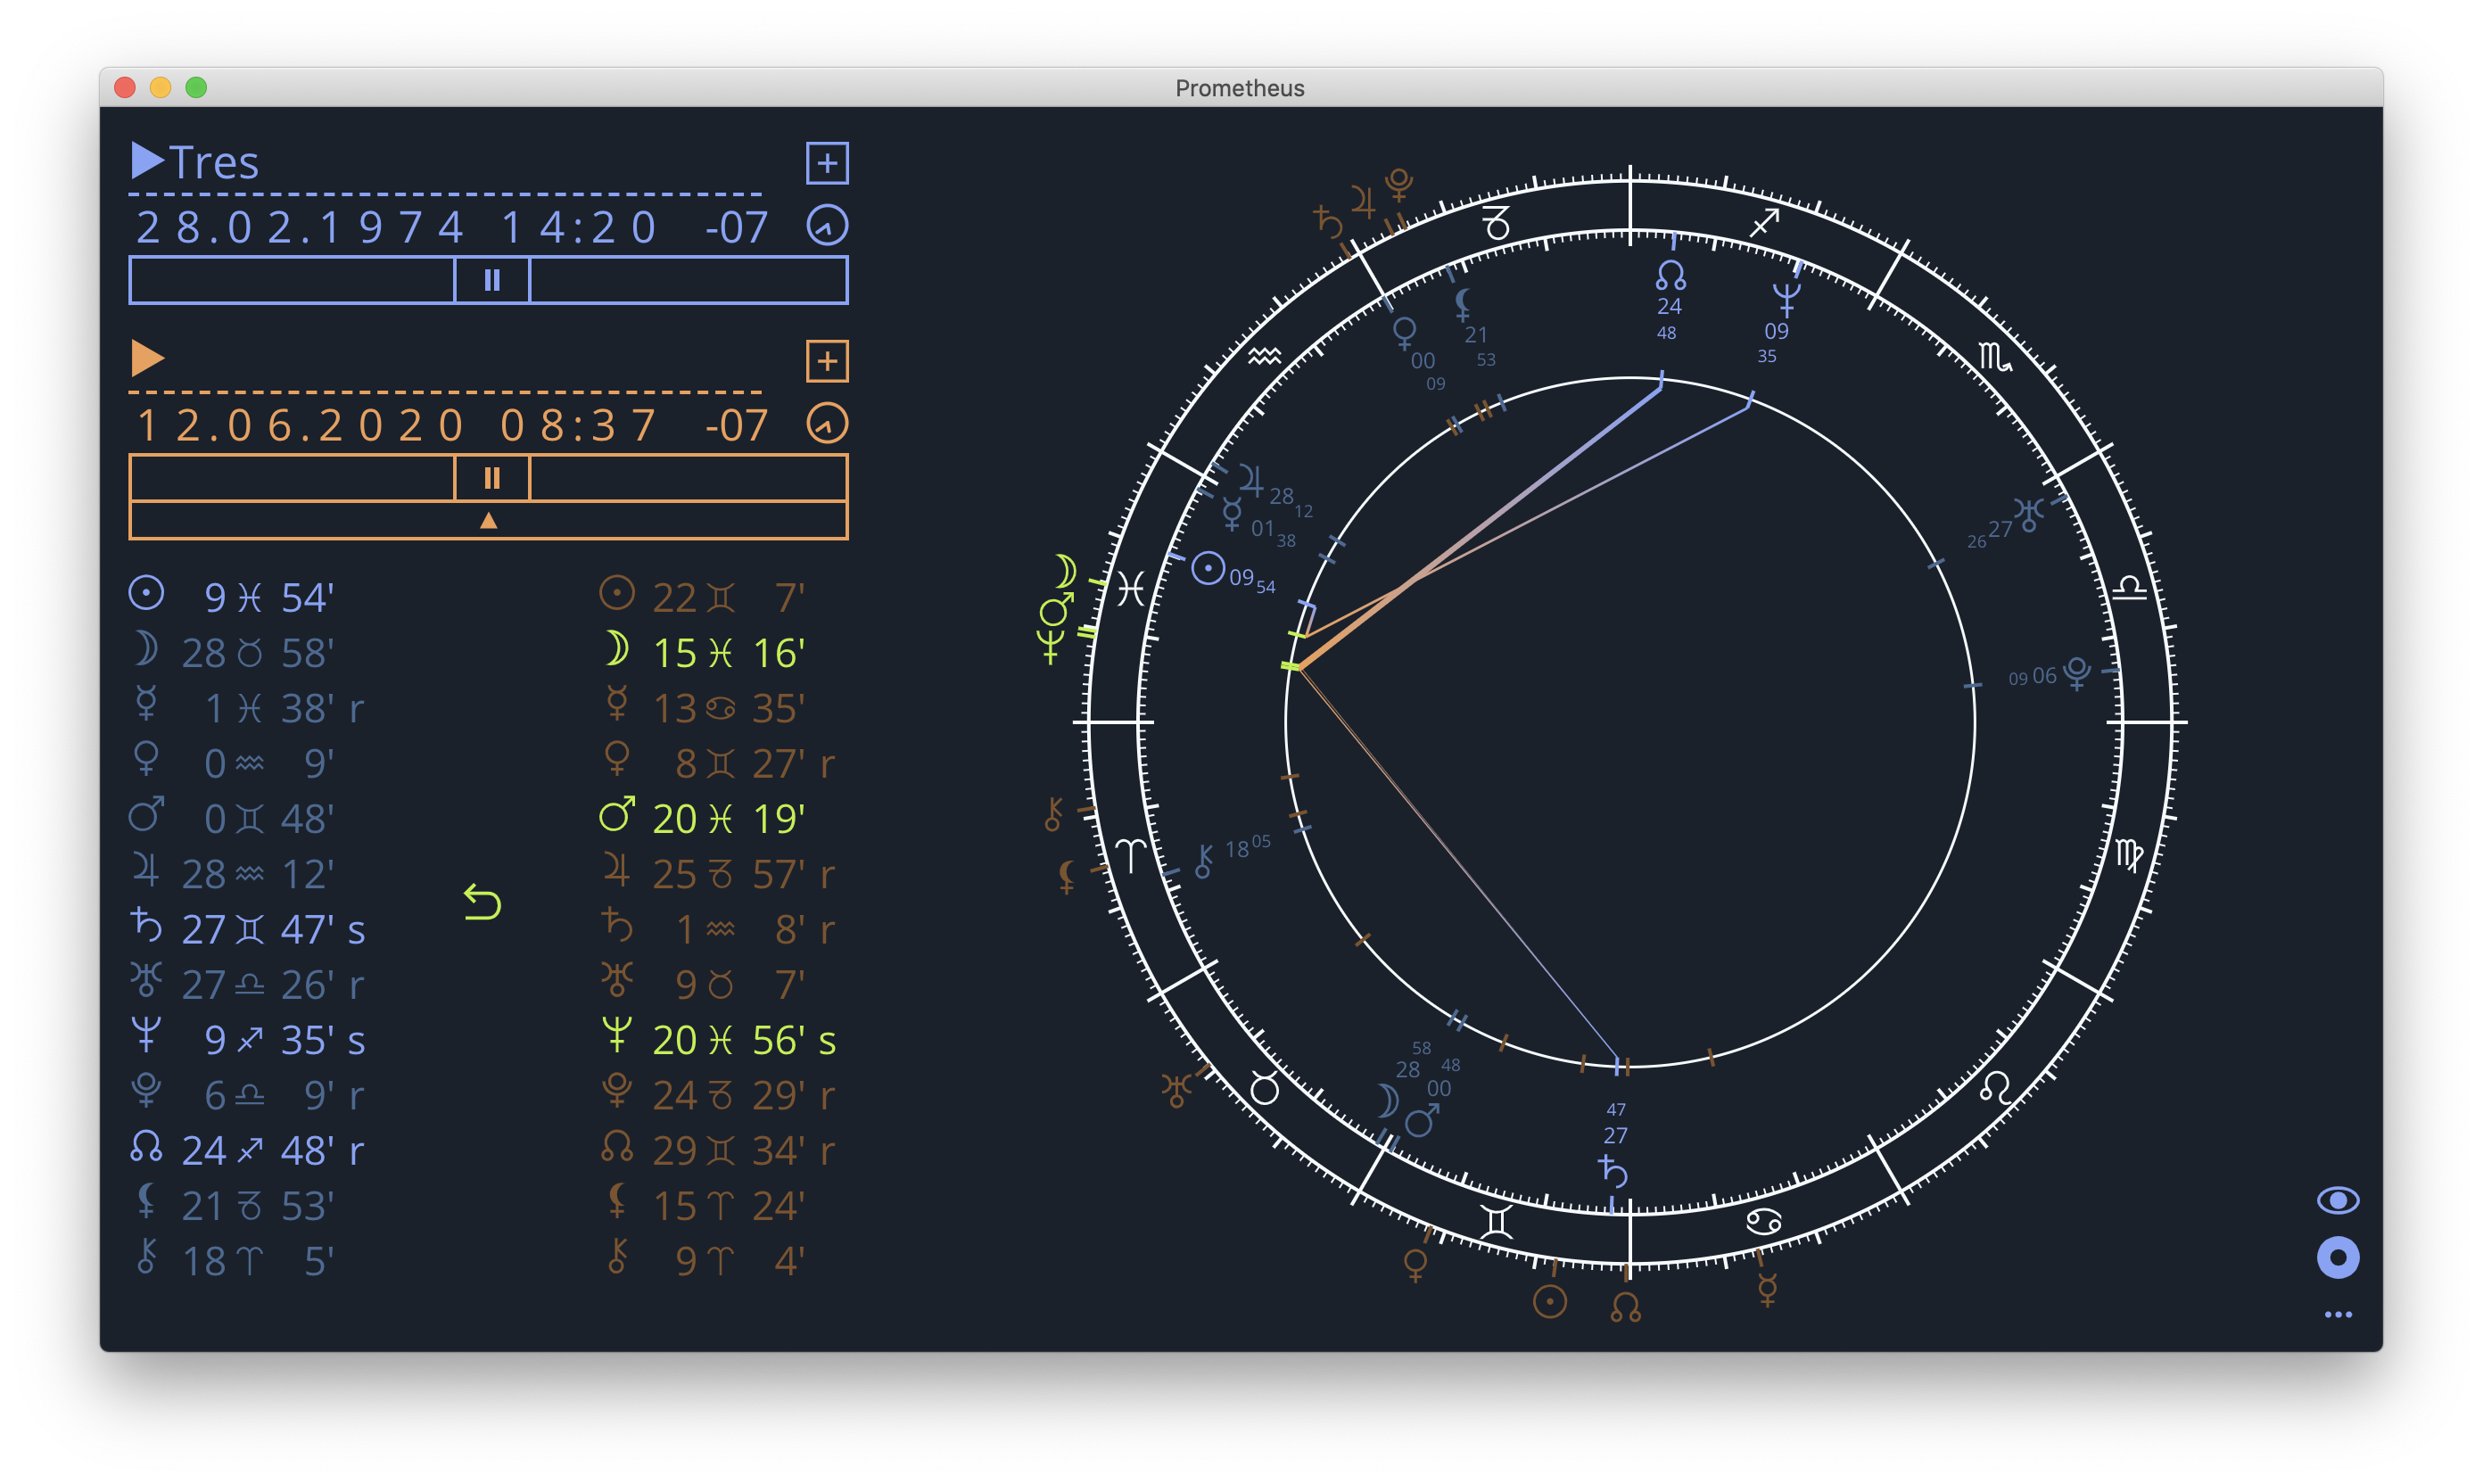2483x1484 pixels.
Task: Click the yellow-green swap arrow between planet lists
Action: pos(482,902)
